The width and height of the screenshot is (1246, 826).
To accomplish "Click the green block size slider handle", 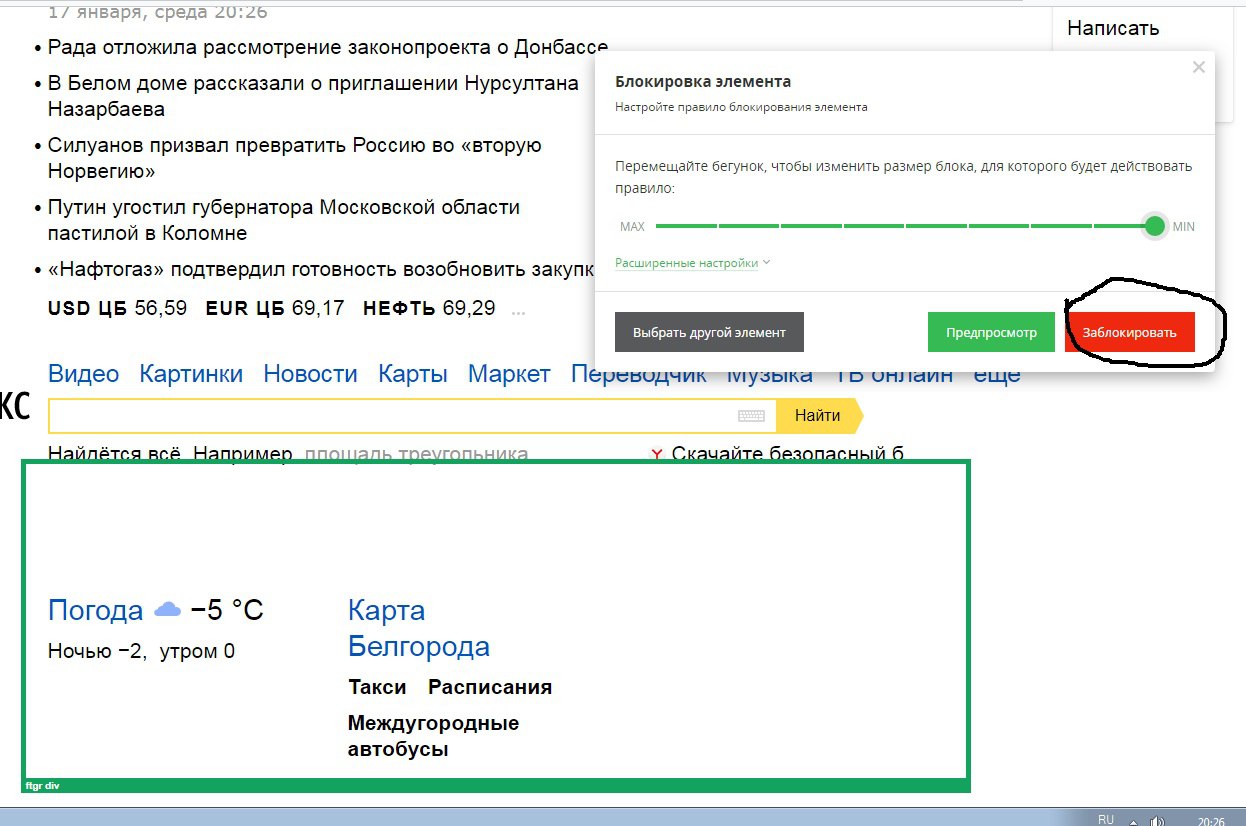I will 1155,226.
